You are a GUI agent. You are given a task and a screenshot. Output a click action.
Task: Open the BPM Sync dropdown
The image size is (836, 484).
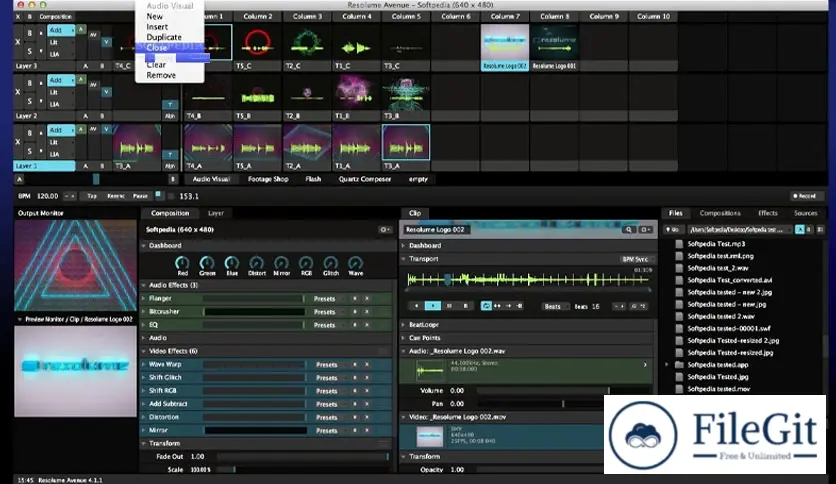click(x=636, y=259)
